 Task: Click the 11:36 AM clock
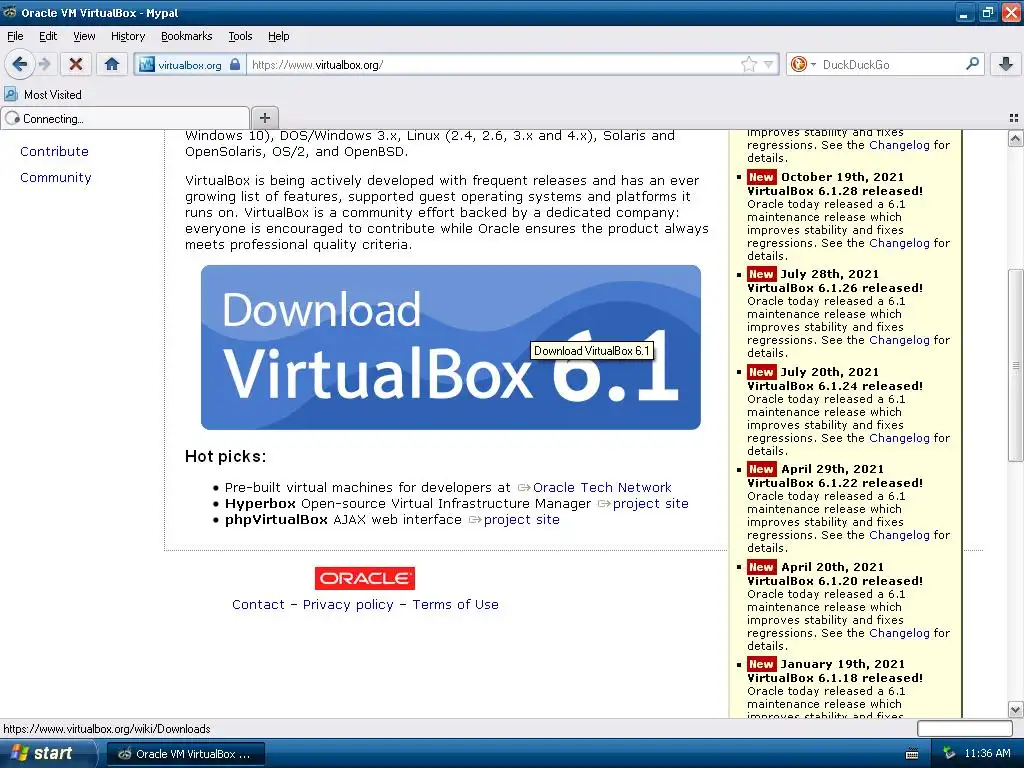pyautogui.click(x=987, y=754)
